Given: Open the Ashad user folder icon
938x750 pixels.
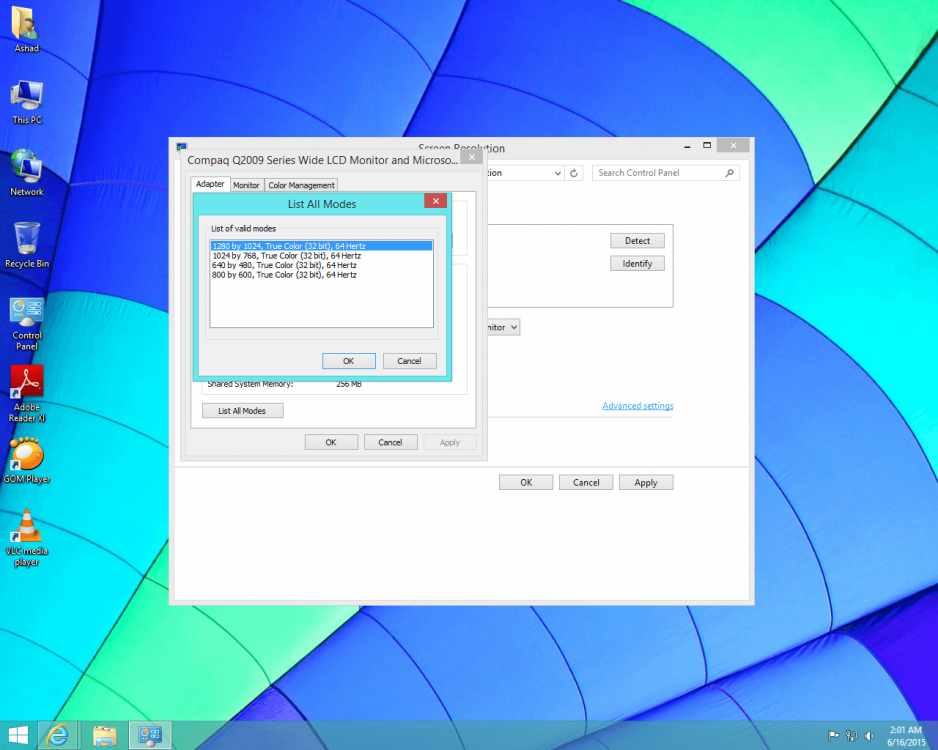Looking at the screenshot, I should click(x=26, y=28).
